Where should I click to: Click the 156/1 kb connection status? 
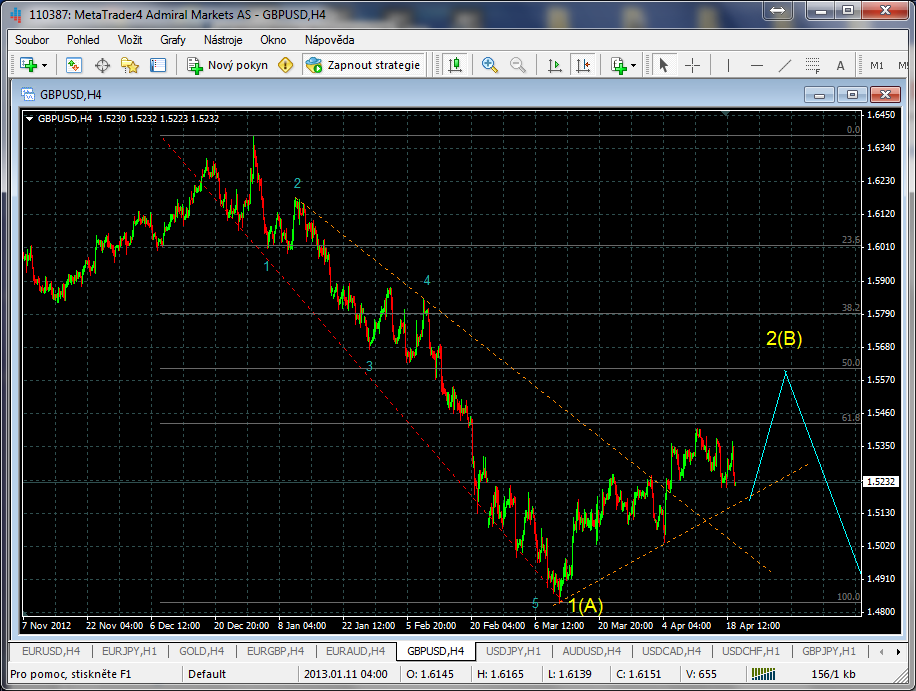pos(833,674)
